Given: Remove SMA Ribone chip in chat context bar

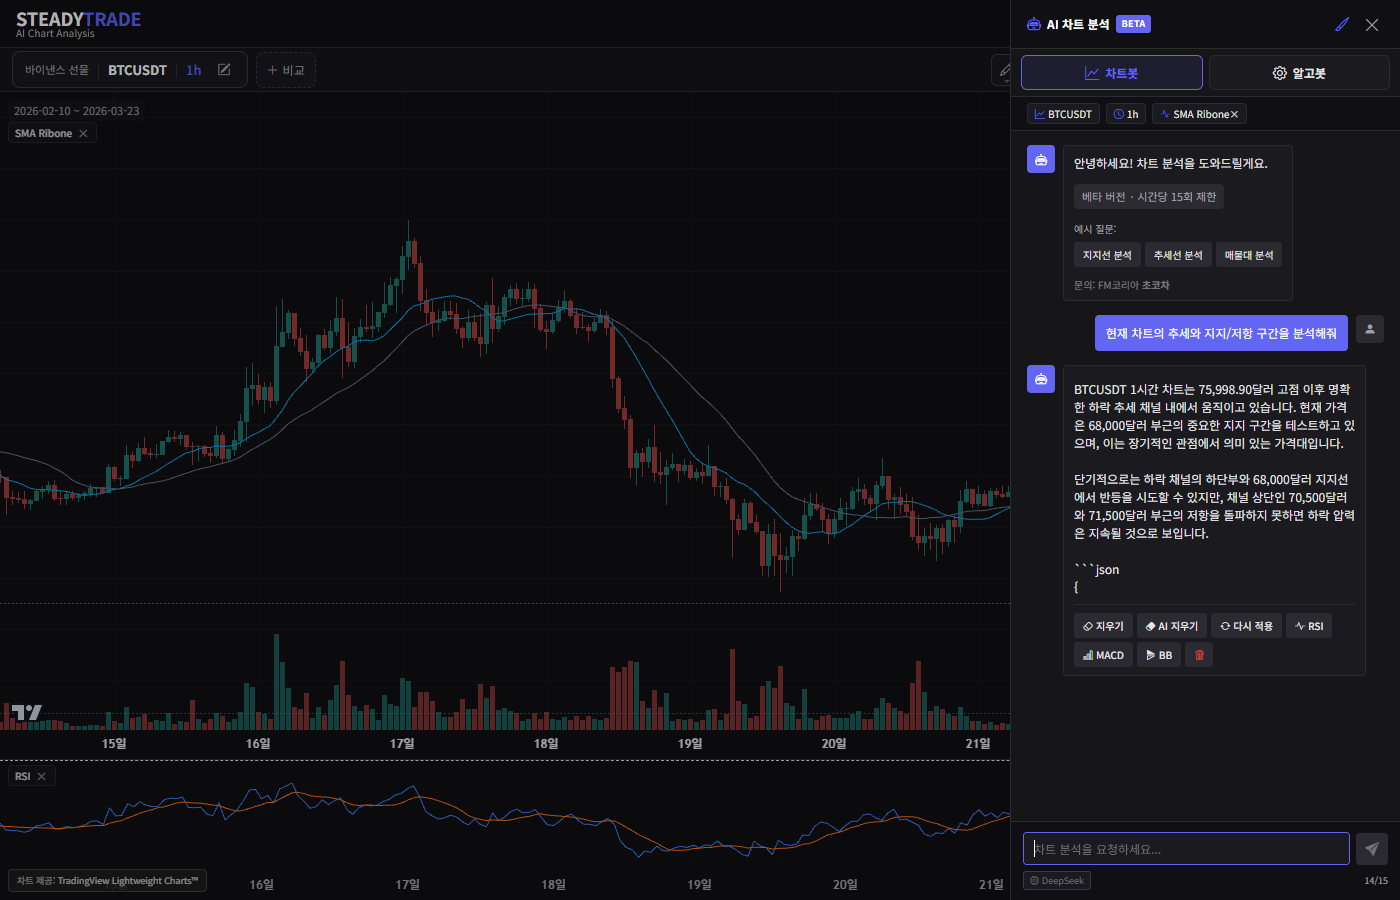Looking at the screenshot, I should click(1234, 115).
